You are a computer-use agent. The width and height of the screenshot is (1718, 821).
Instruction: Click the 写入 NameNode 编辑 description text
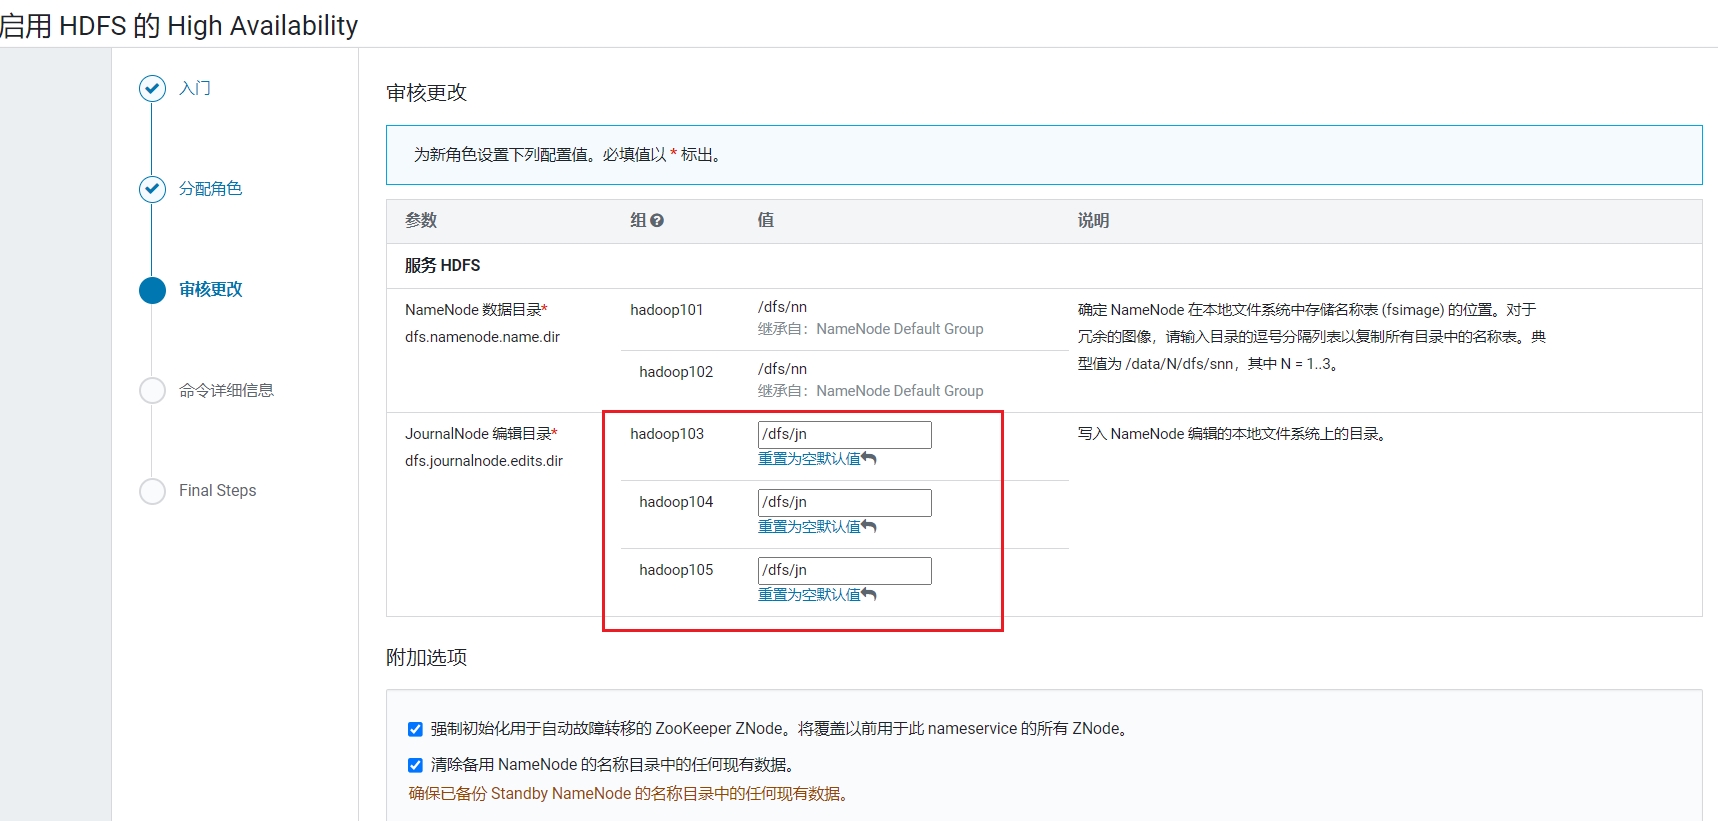point(1234,434)
